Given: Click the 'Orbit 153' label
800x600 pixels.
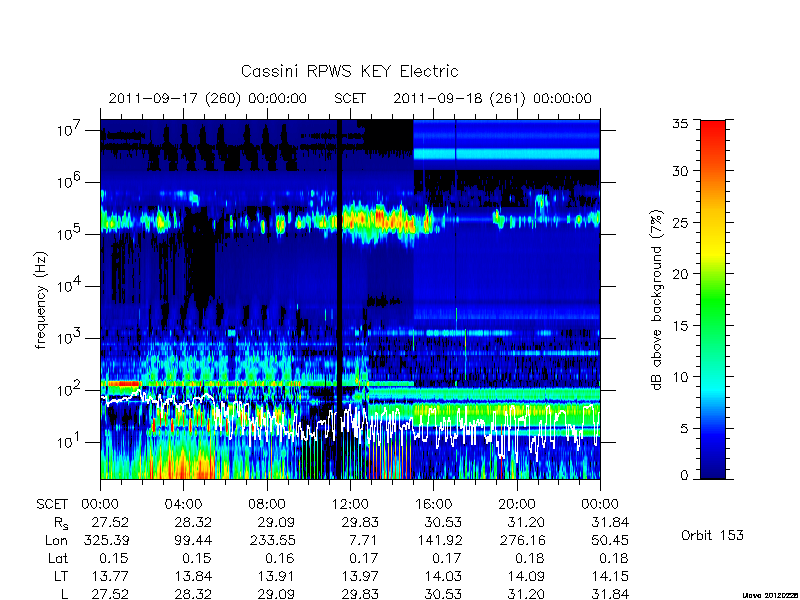Looking at the screenshot, I should (x=712, y=535).
